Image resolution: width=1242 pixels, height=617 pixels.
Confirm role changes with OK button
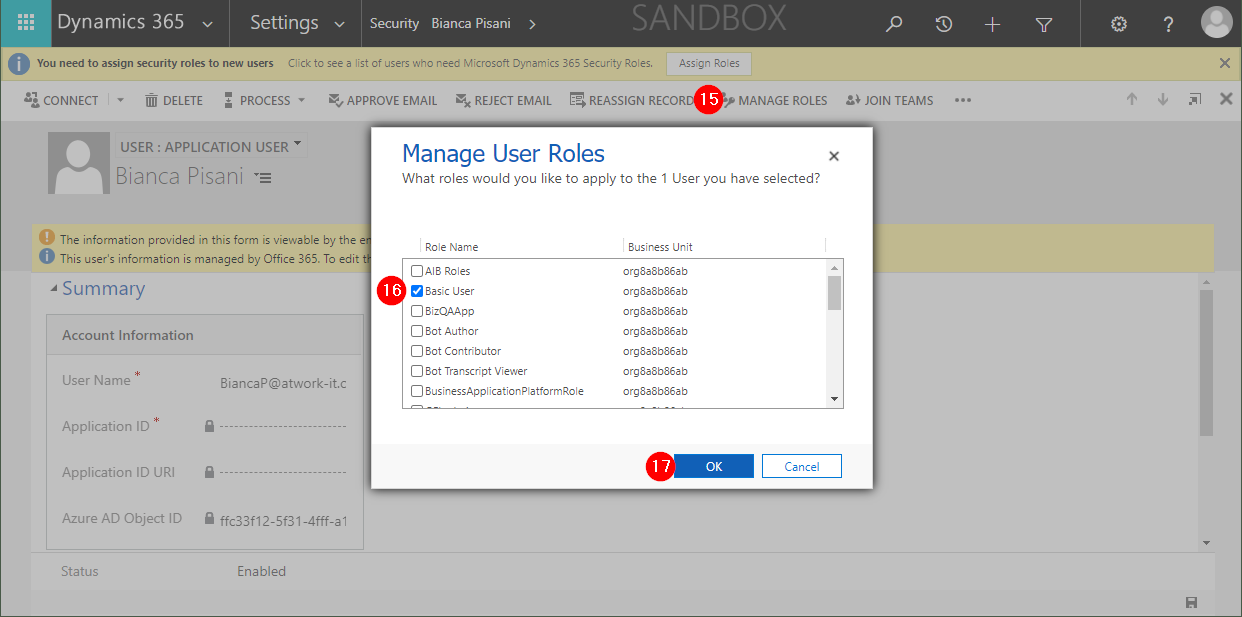713,466
